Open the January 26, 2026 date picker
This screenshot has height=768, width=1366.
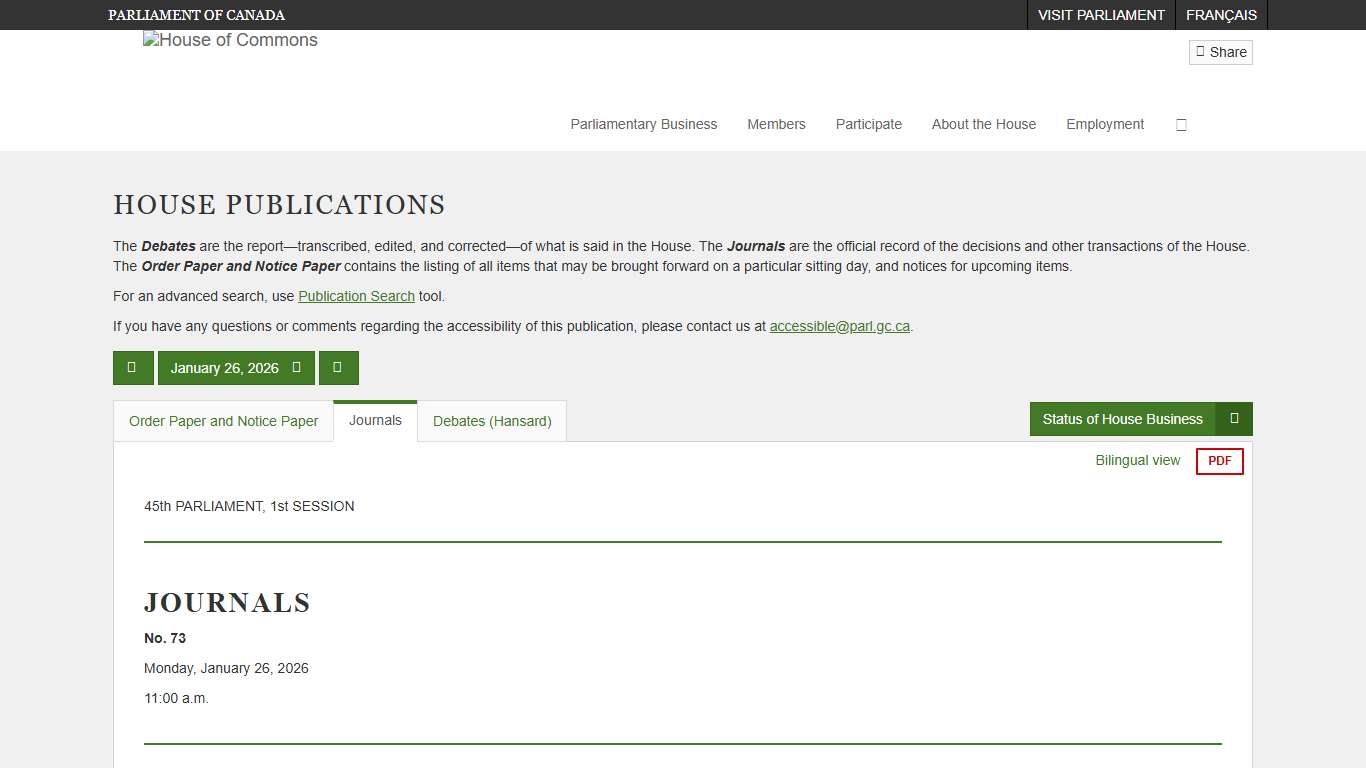[x=236, y=368]
